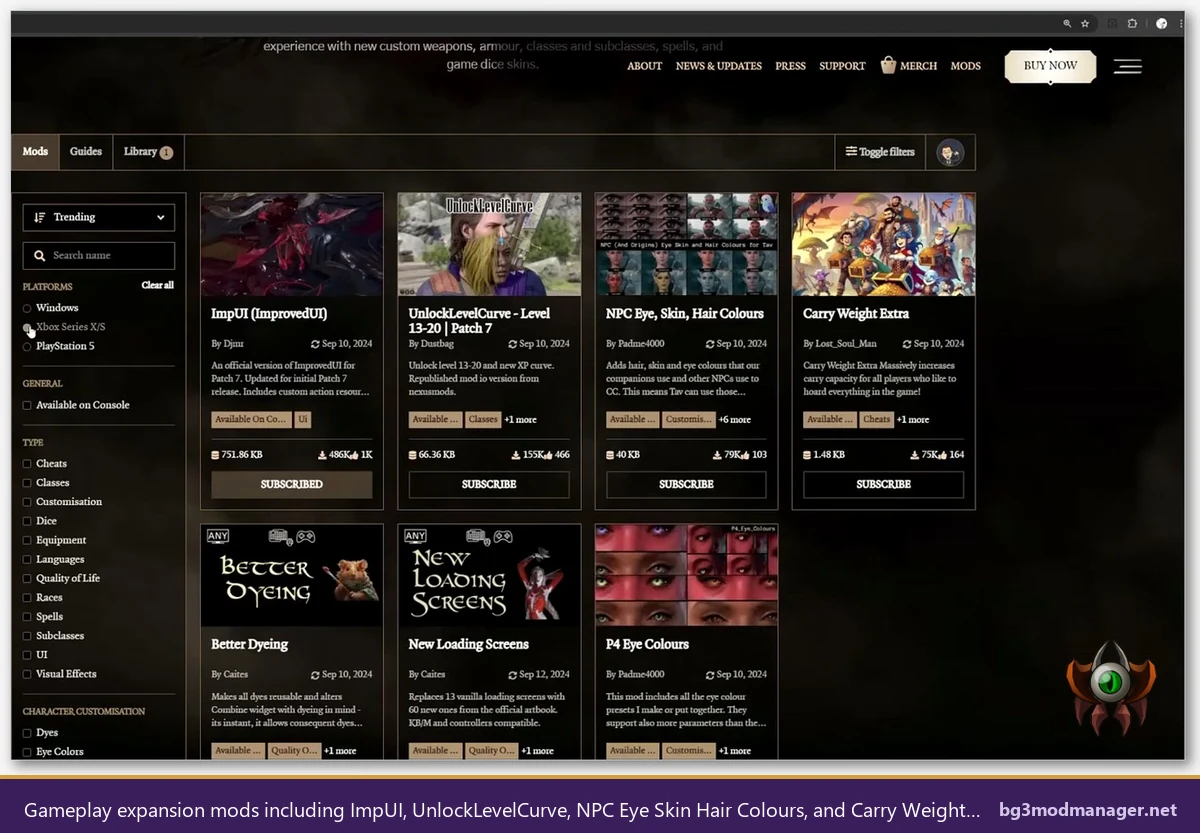Viewport: 1200px width, 833px height.
Task: Check the Equipment type filter
Action: (27, 540)
